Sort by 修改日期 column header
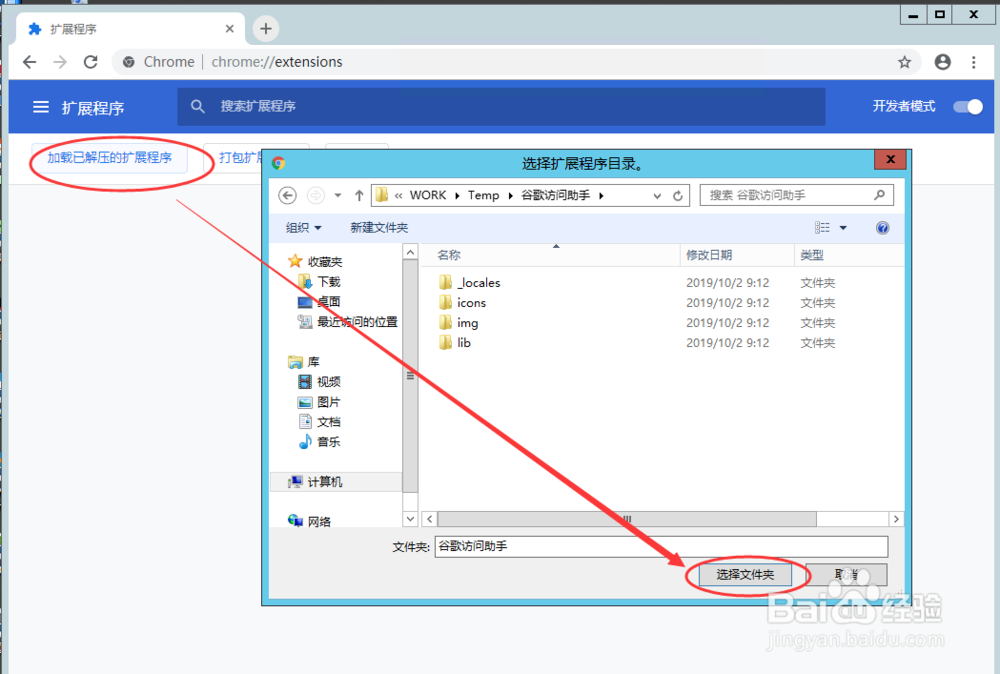This screenshot has height=674, width=1000. [x=737, y=255]
